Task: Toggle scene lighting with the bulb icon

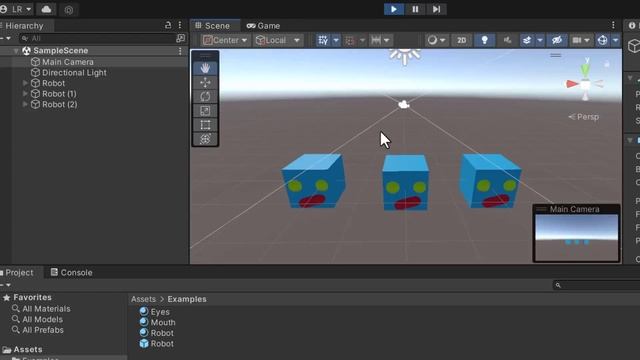Action: (x=484, y=40)
